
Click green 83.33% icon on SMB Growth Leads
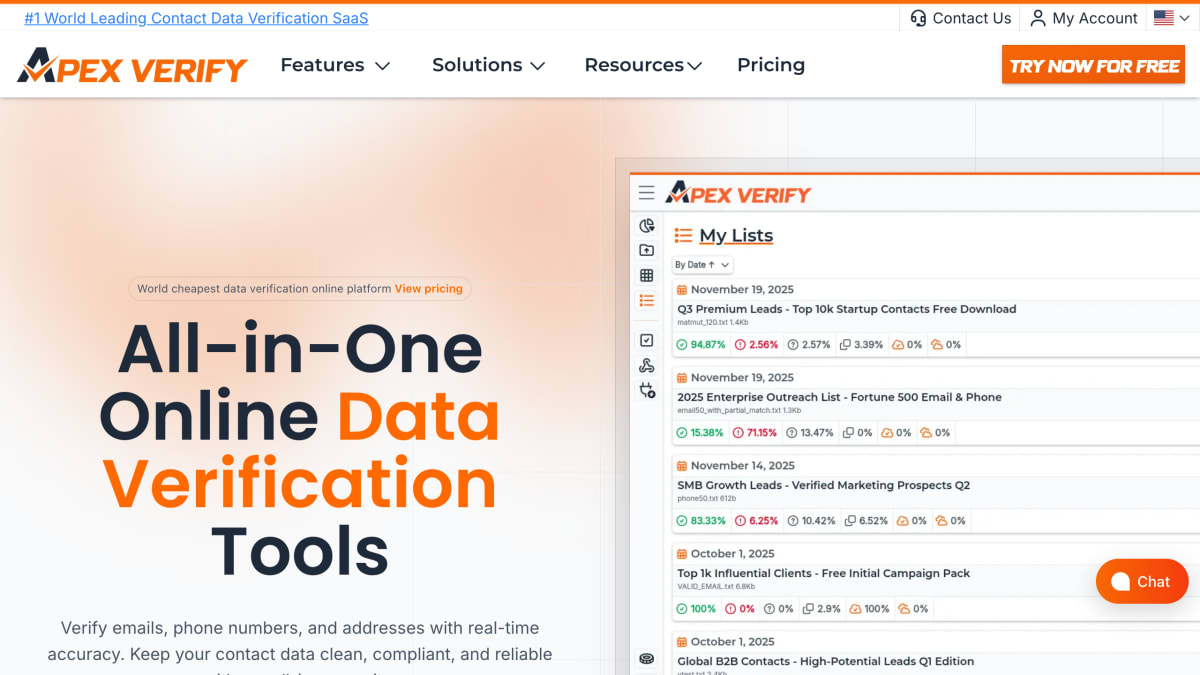click(x=682, y=521)
